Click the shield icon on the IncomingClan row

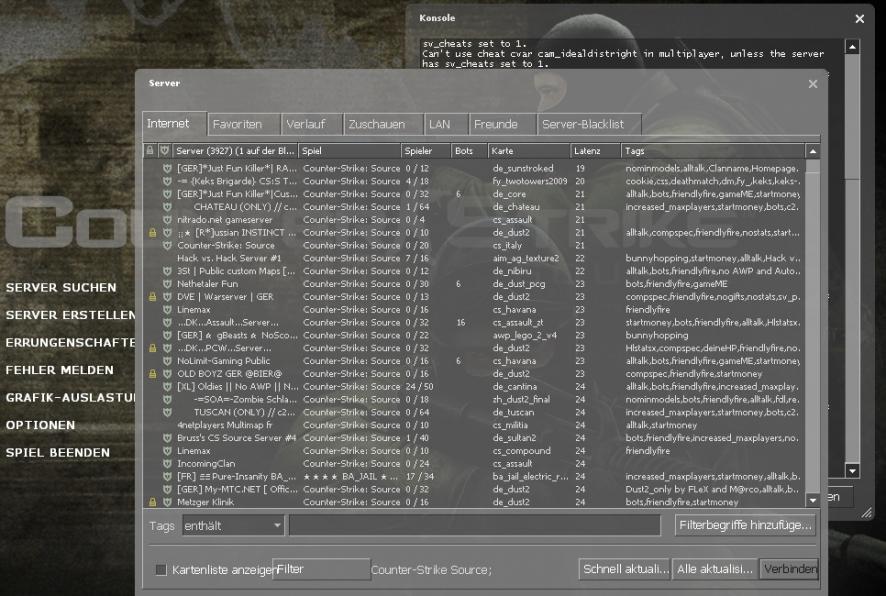(x=167, y=464)
